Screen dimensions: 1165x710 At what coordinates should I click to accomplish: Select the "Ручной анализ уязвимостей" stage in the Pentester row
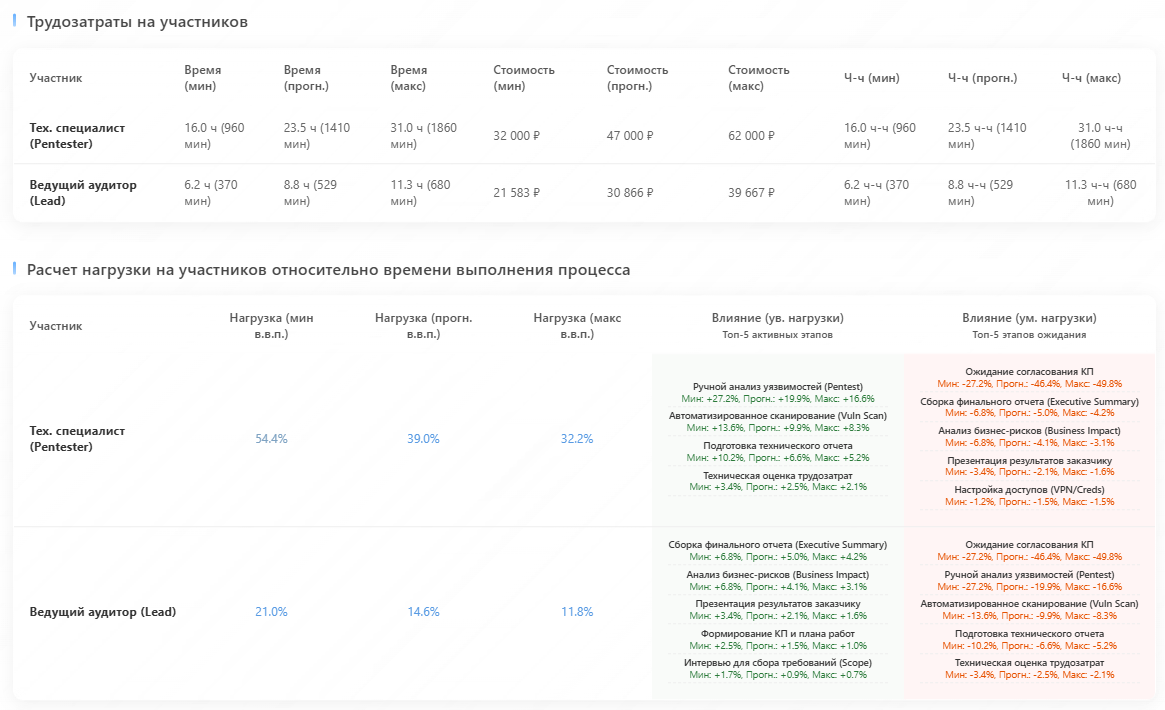click(777, 386)
